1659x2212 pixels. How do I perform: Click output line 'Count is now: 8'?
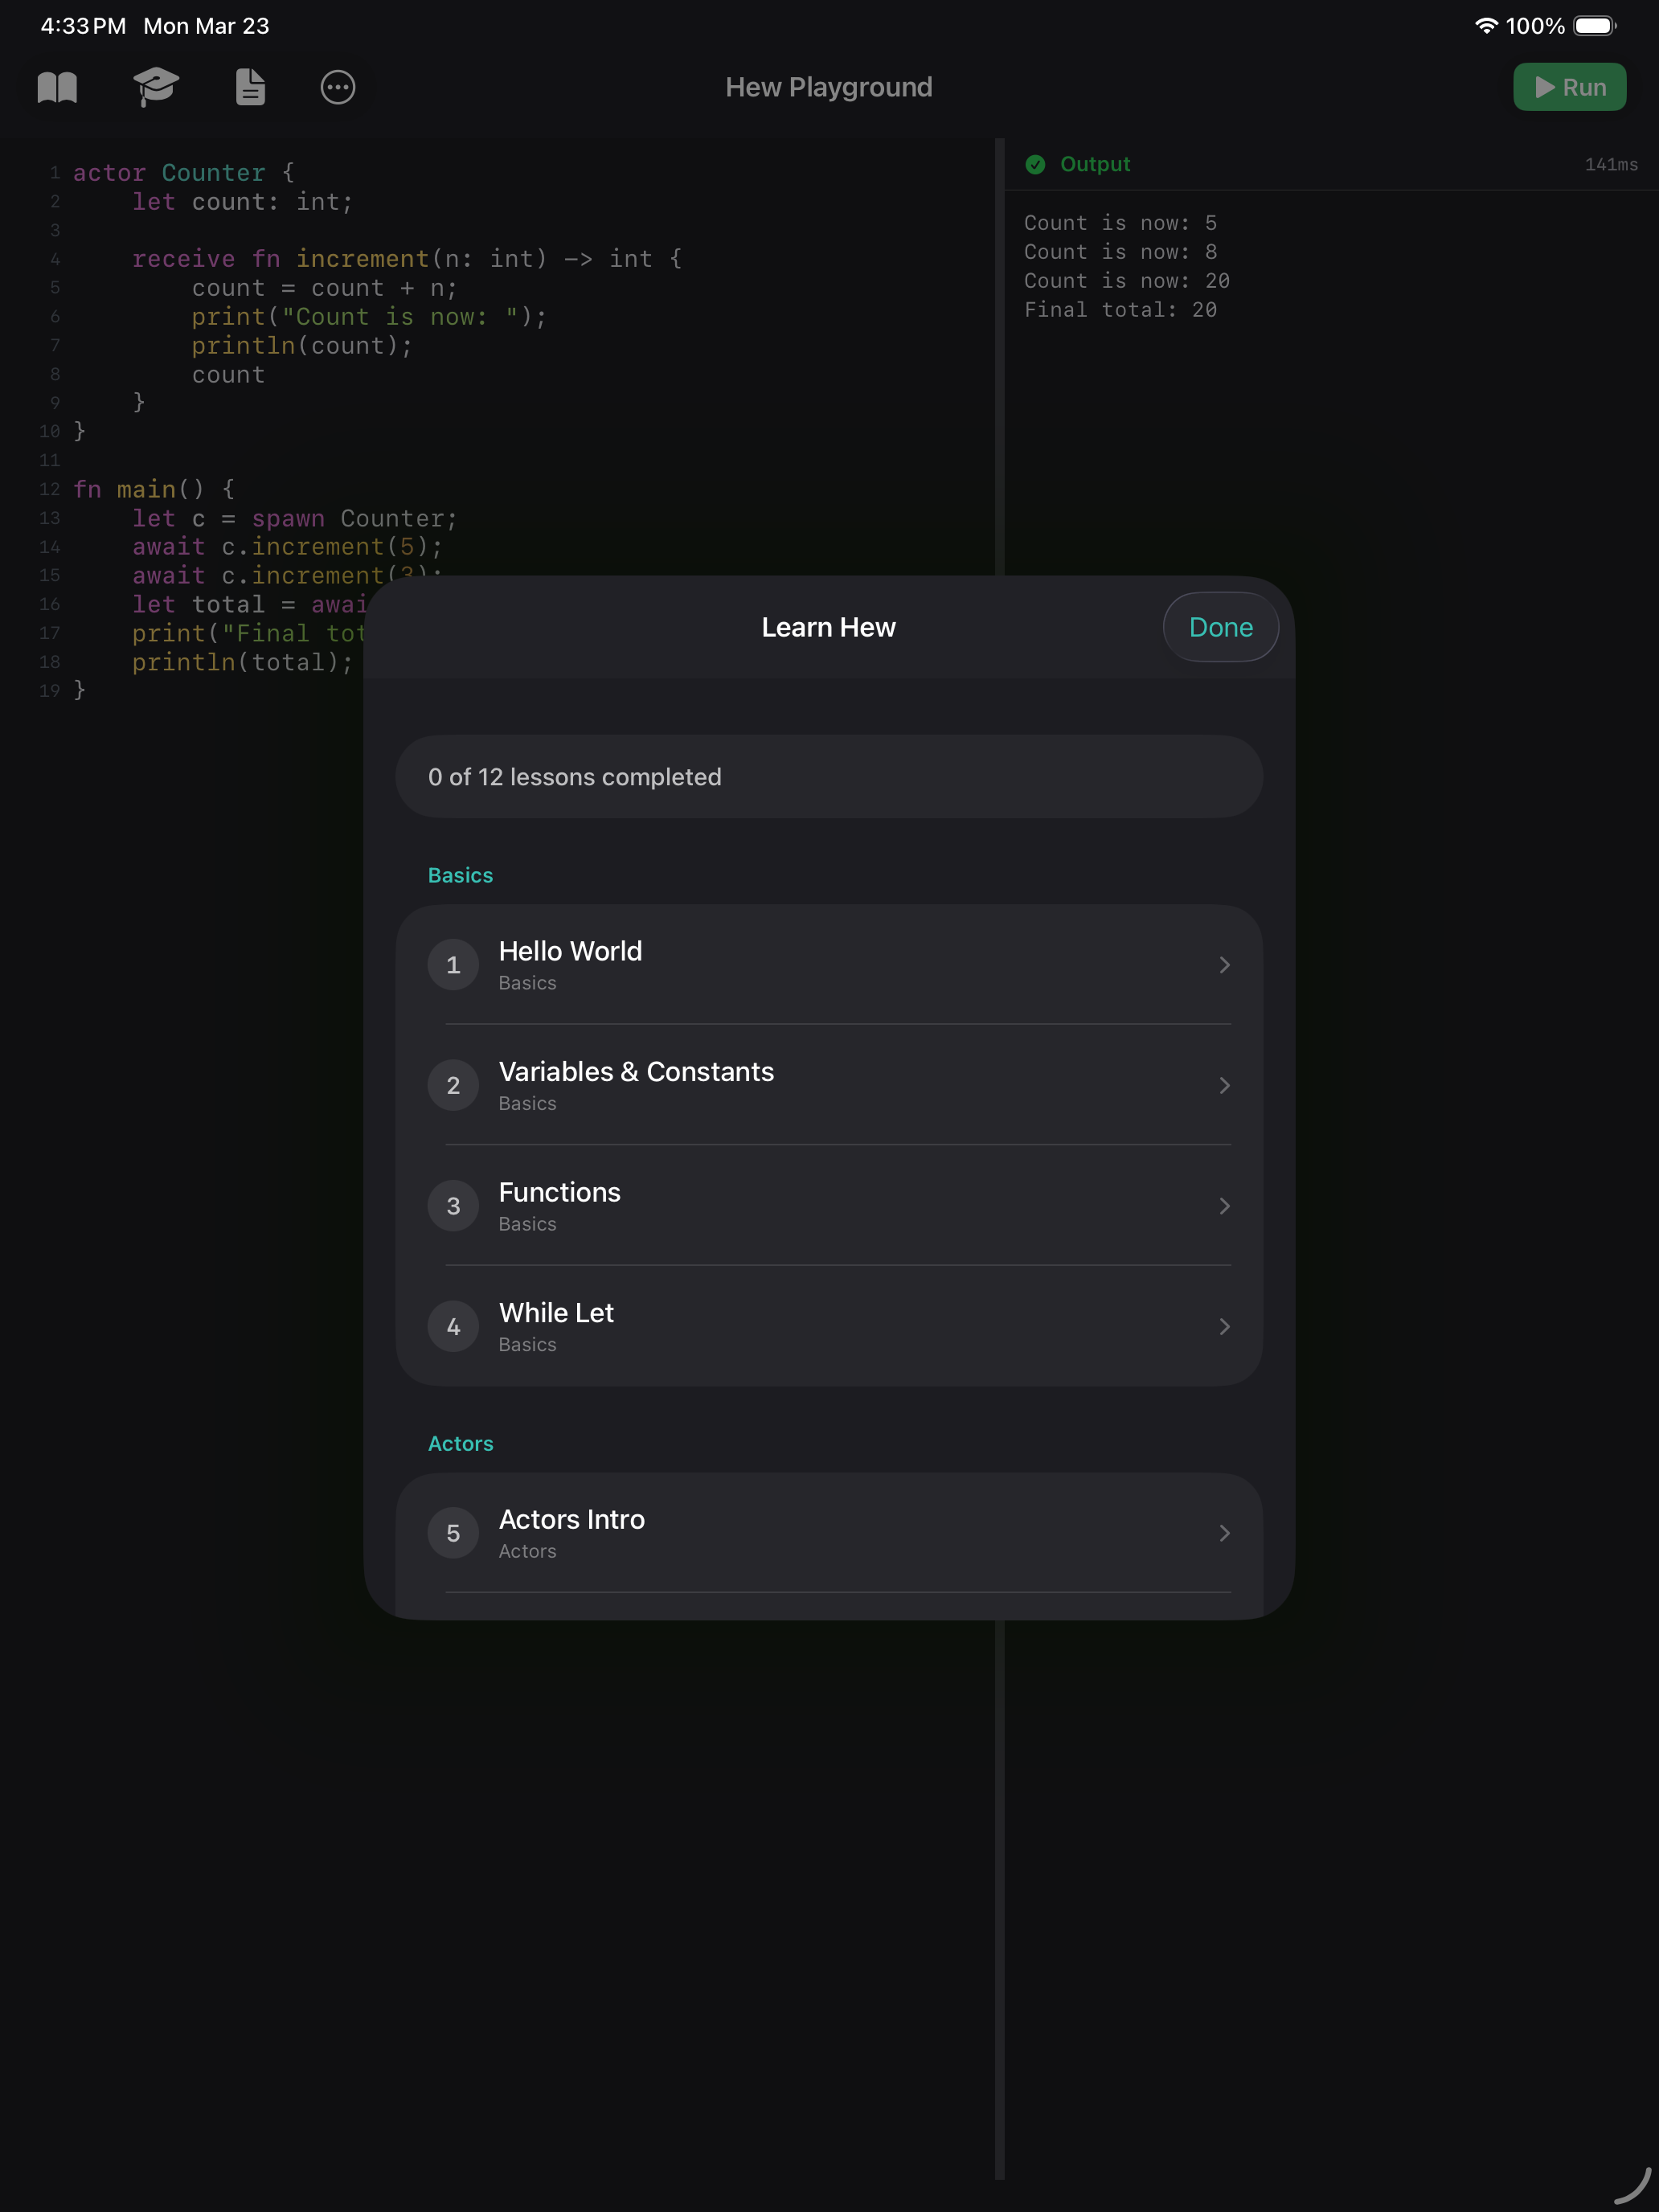1120,252
